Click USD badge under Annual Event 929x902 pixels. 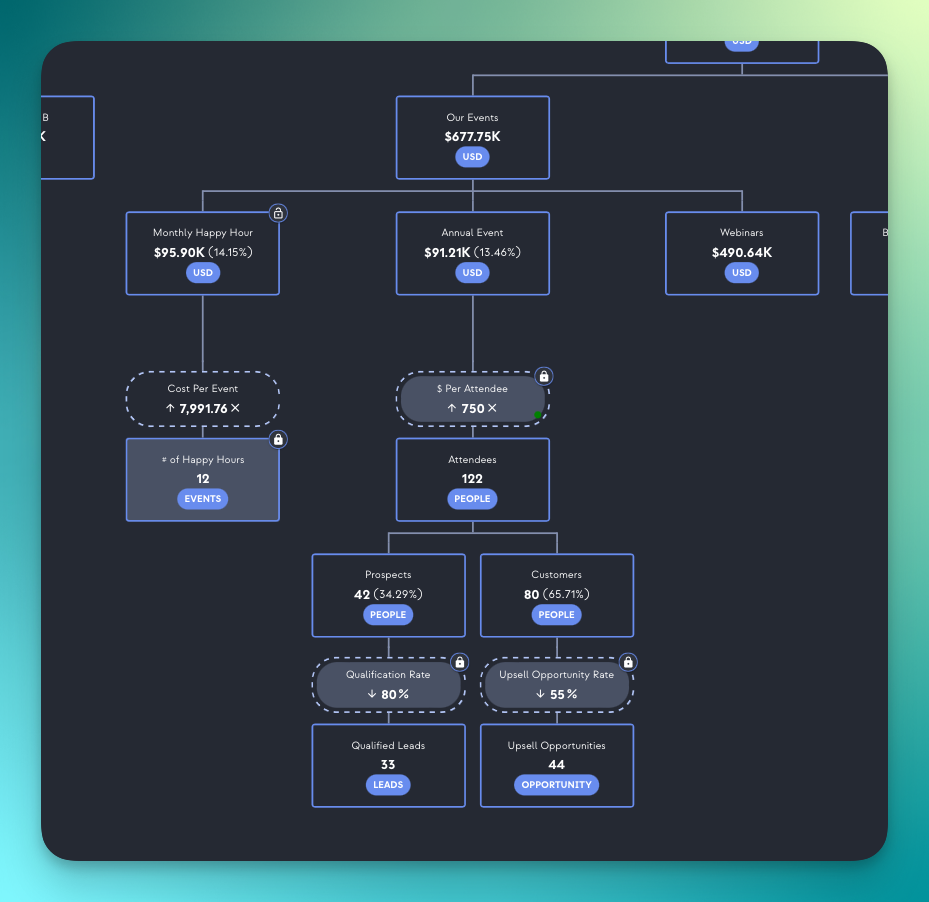coord(472,273)
